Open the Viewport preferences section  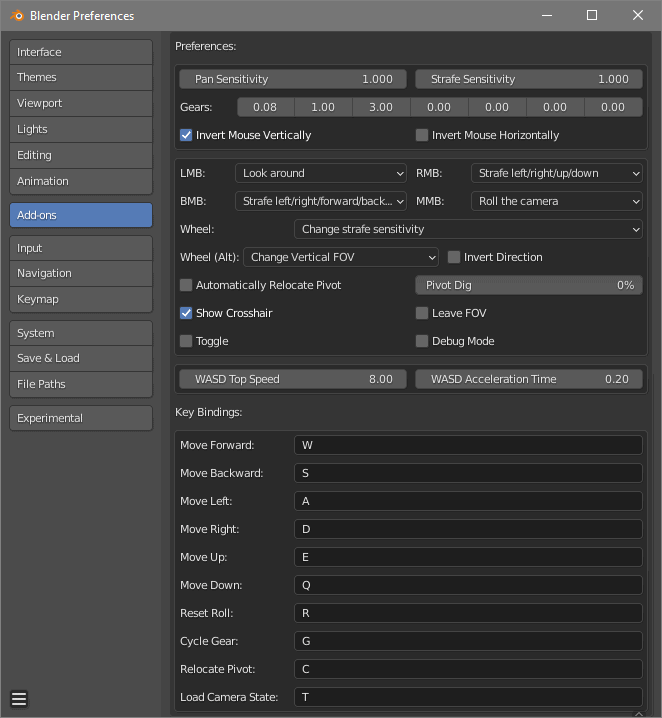pos(81,103)
